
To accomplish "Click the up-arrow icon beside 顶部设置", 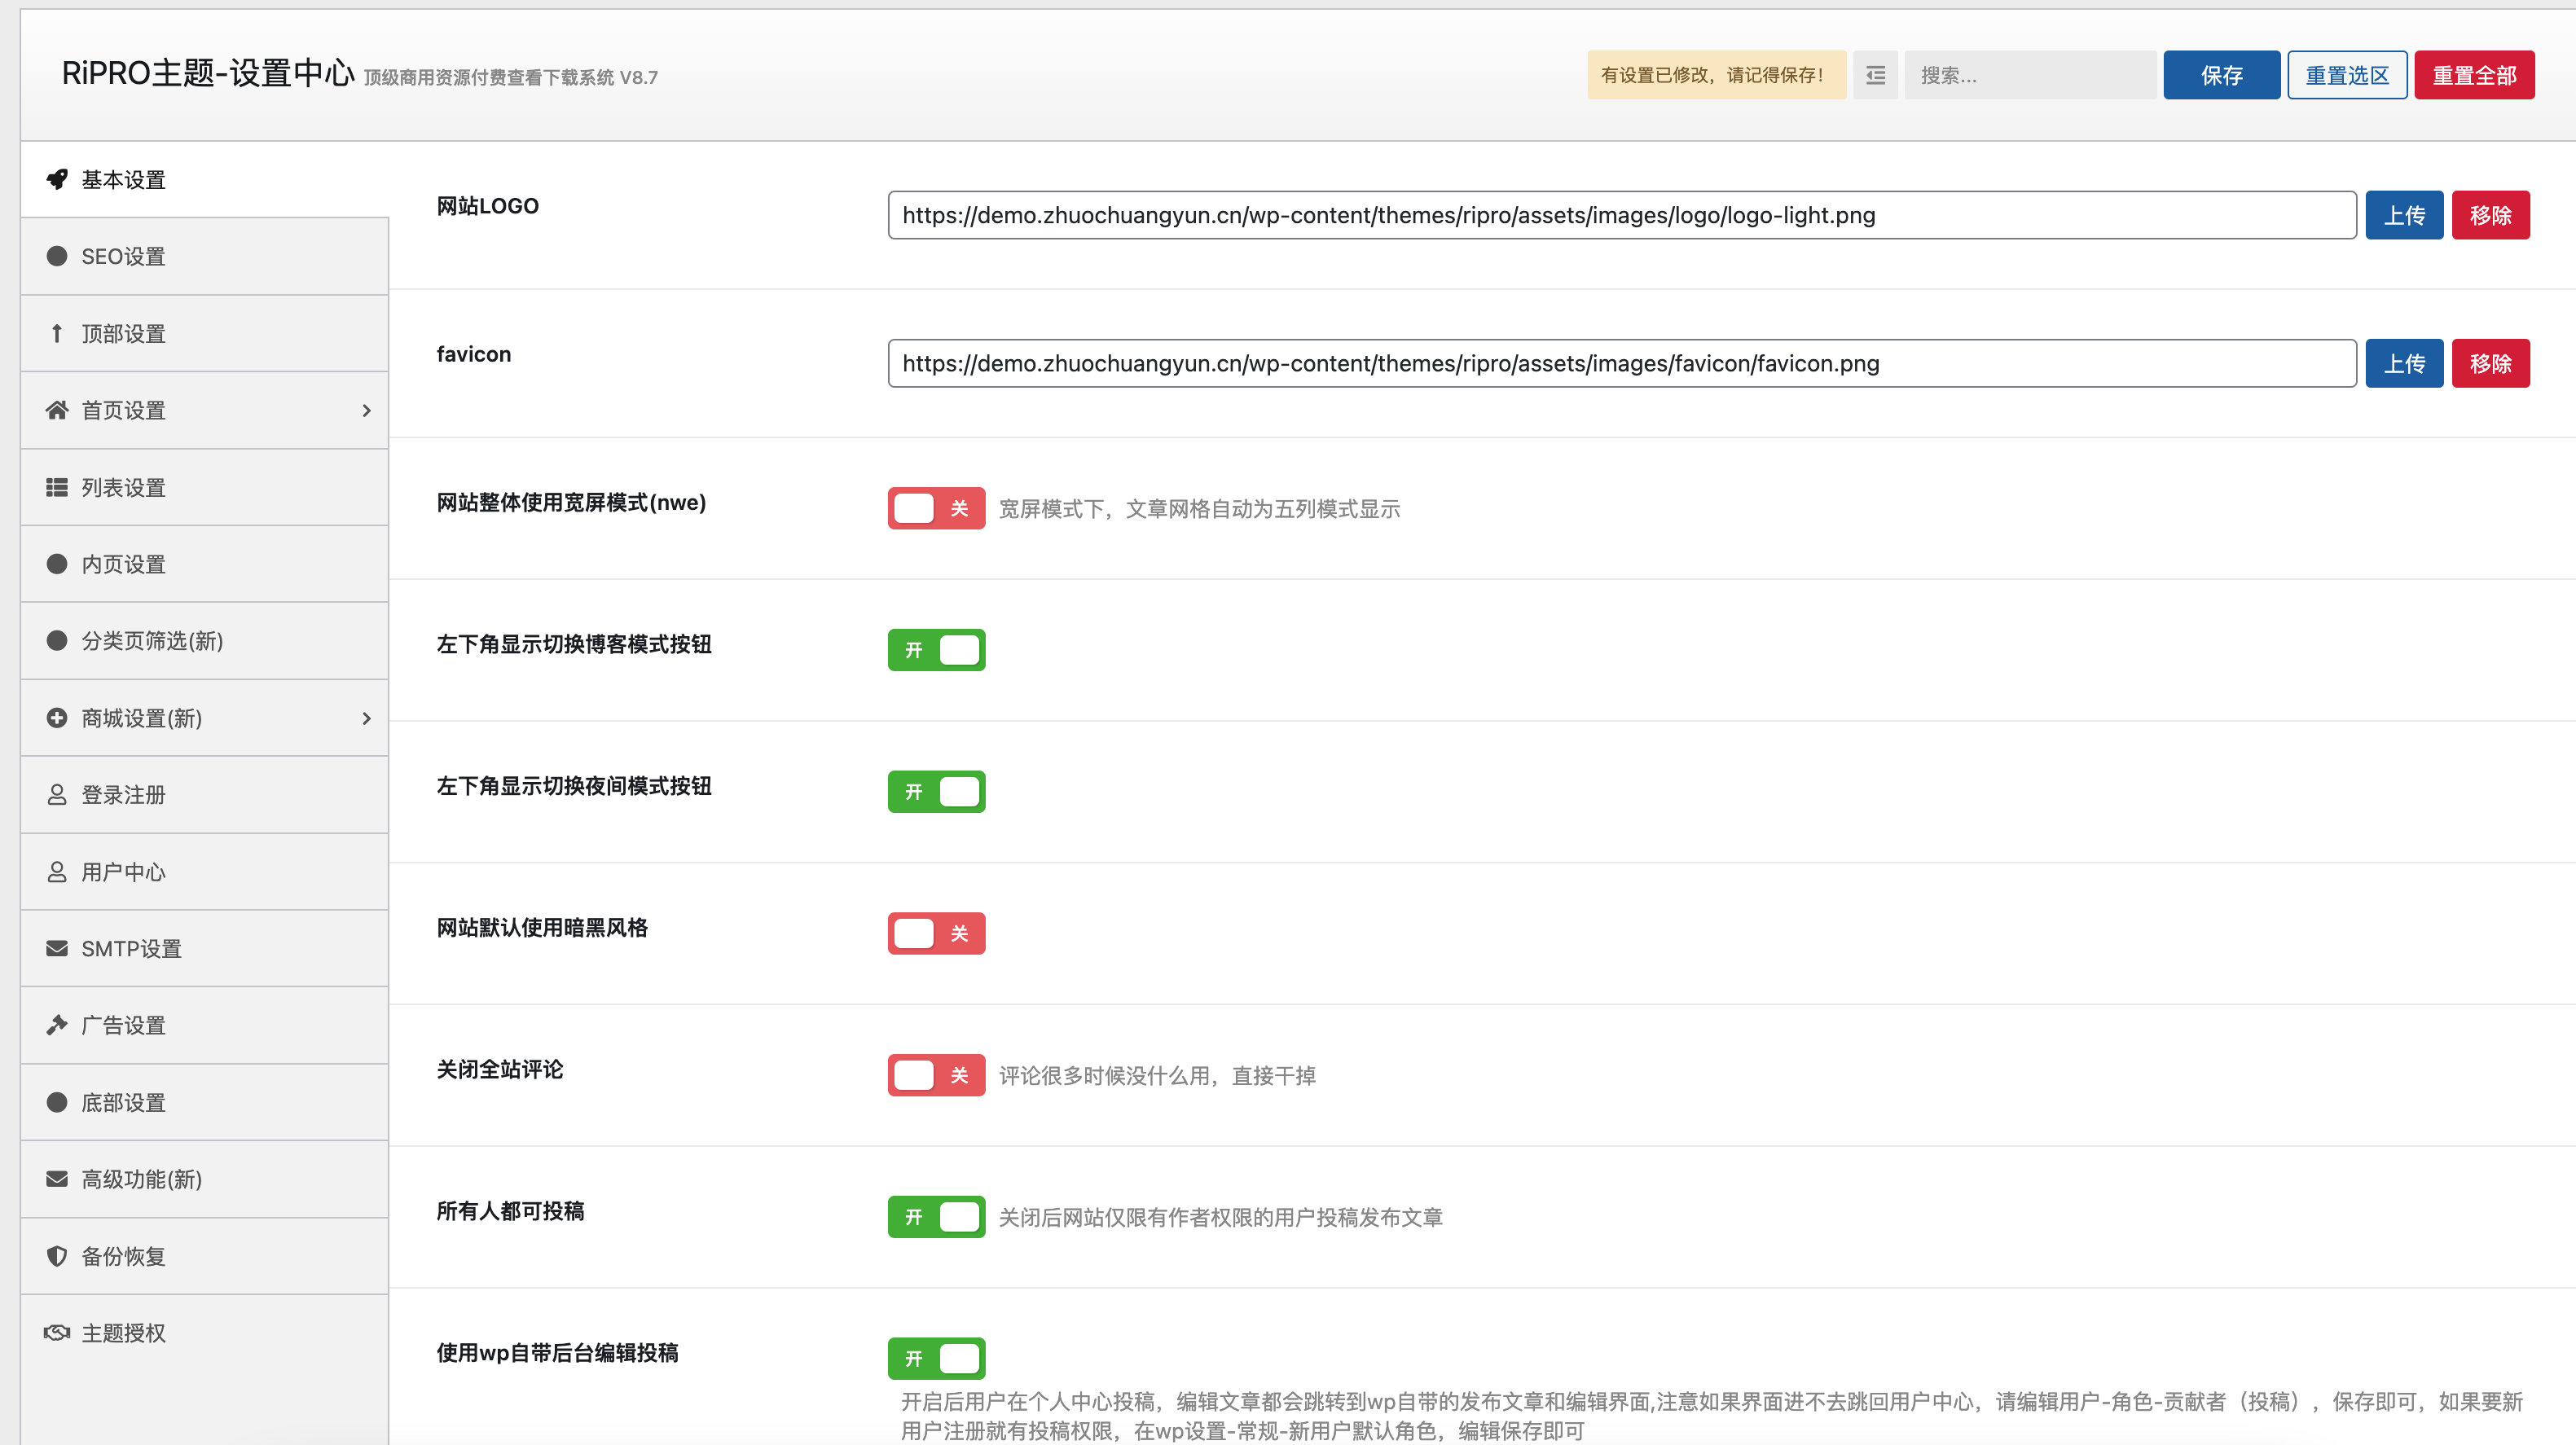I will coord(57,333).
